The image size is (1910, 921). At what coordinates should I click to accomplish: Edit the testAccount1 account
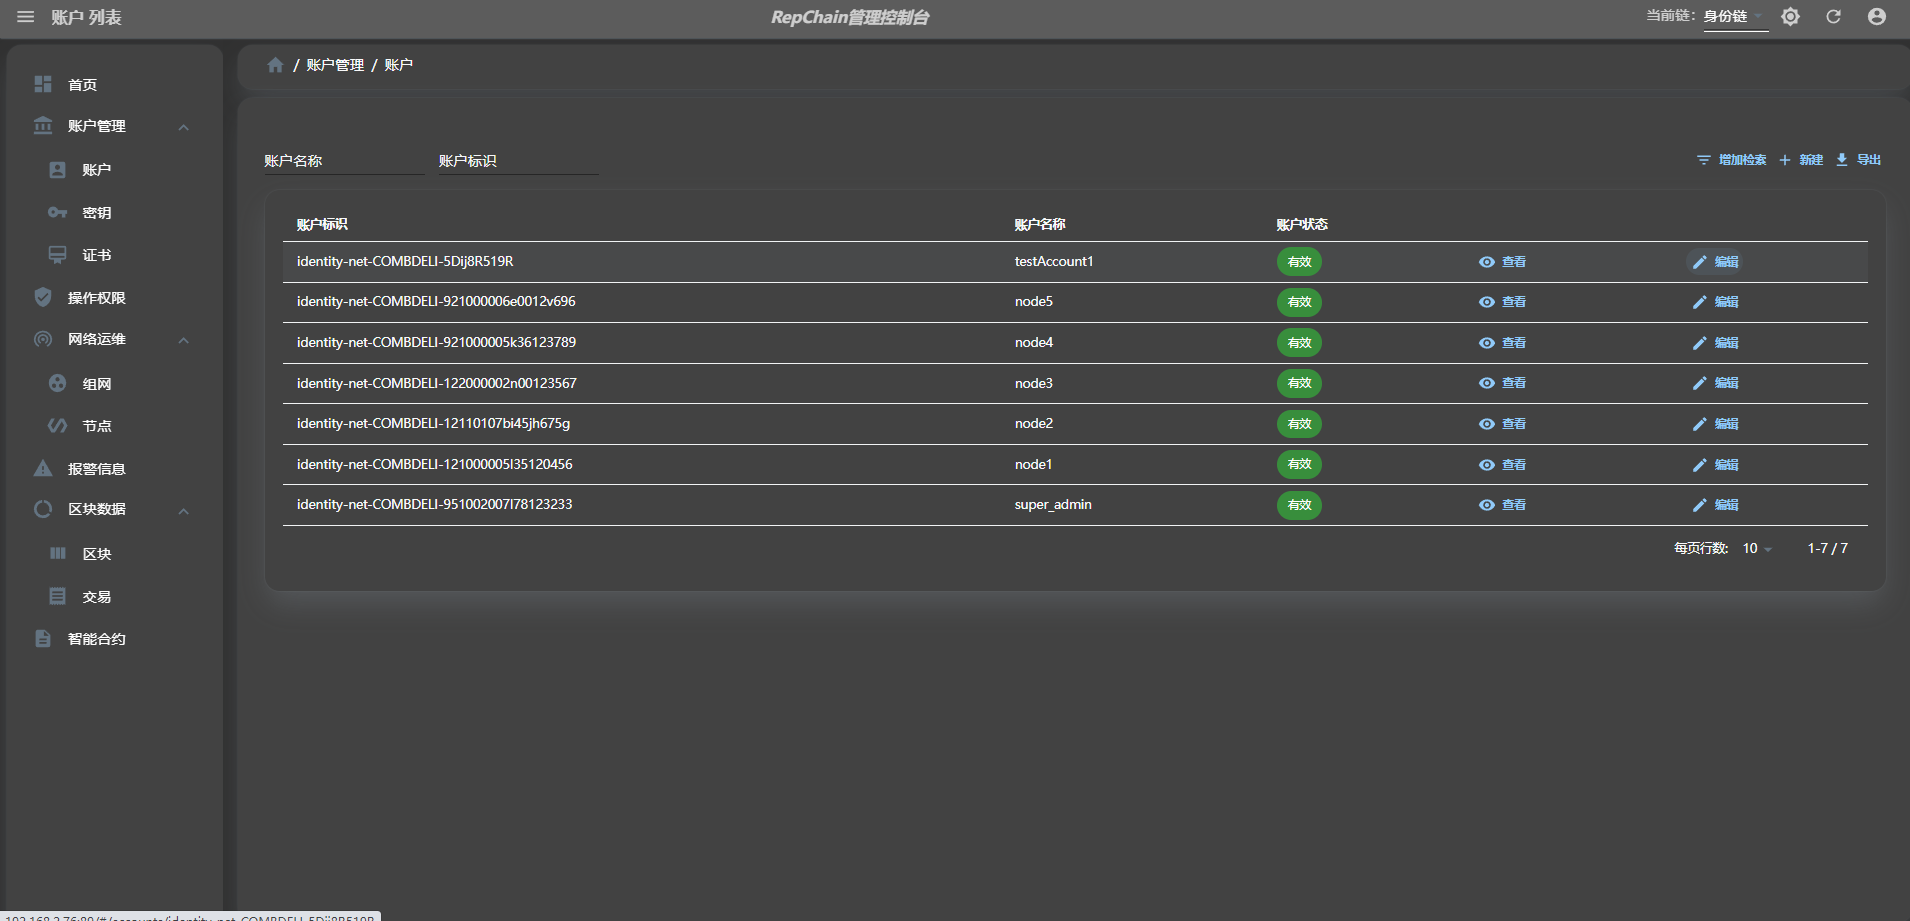click(1715, 262)
